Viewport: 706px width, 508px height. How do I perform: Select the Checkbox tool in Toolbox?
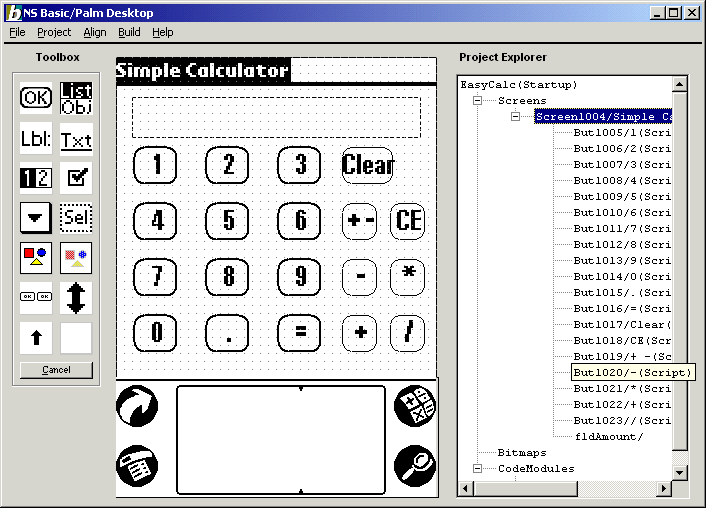coord(76,178)
